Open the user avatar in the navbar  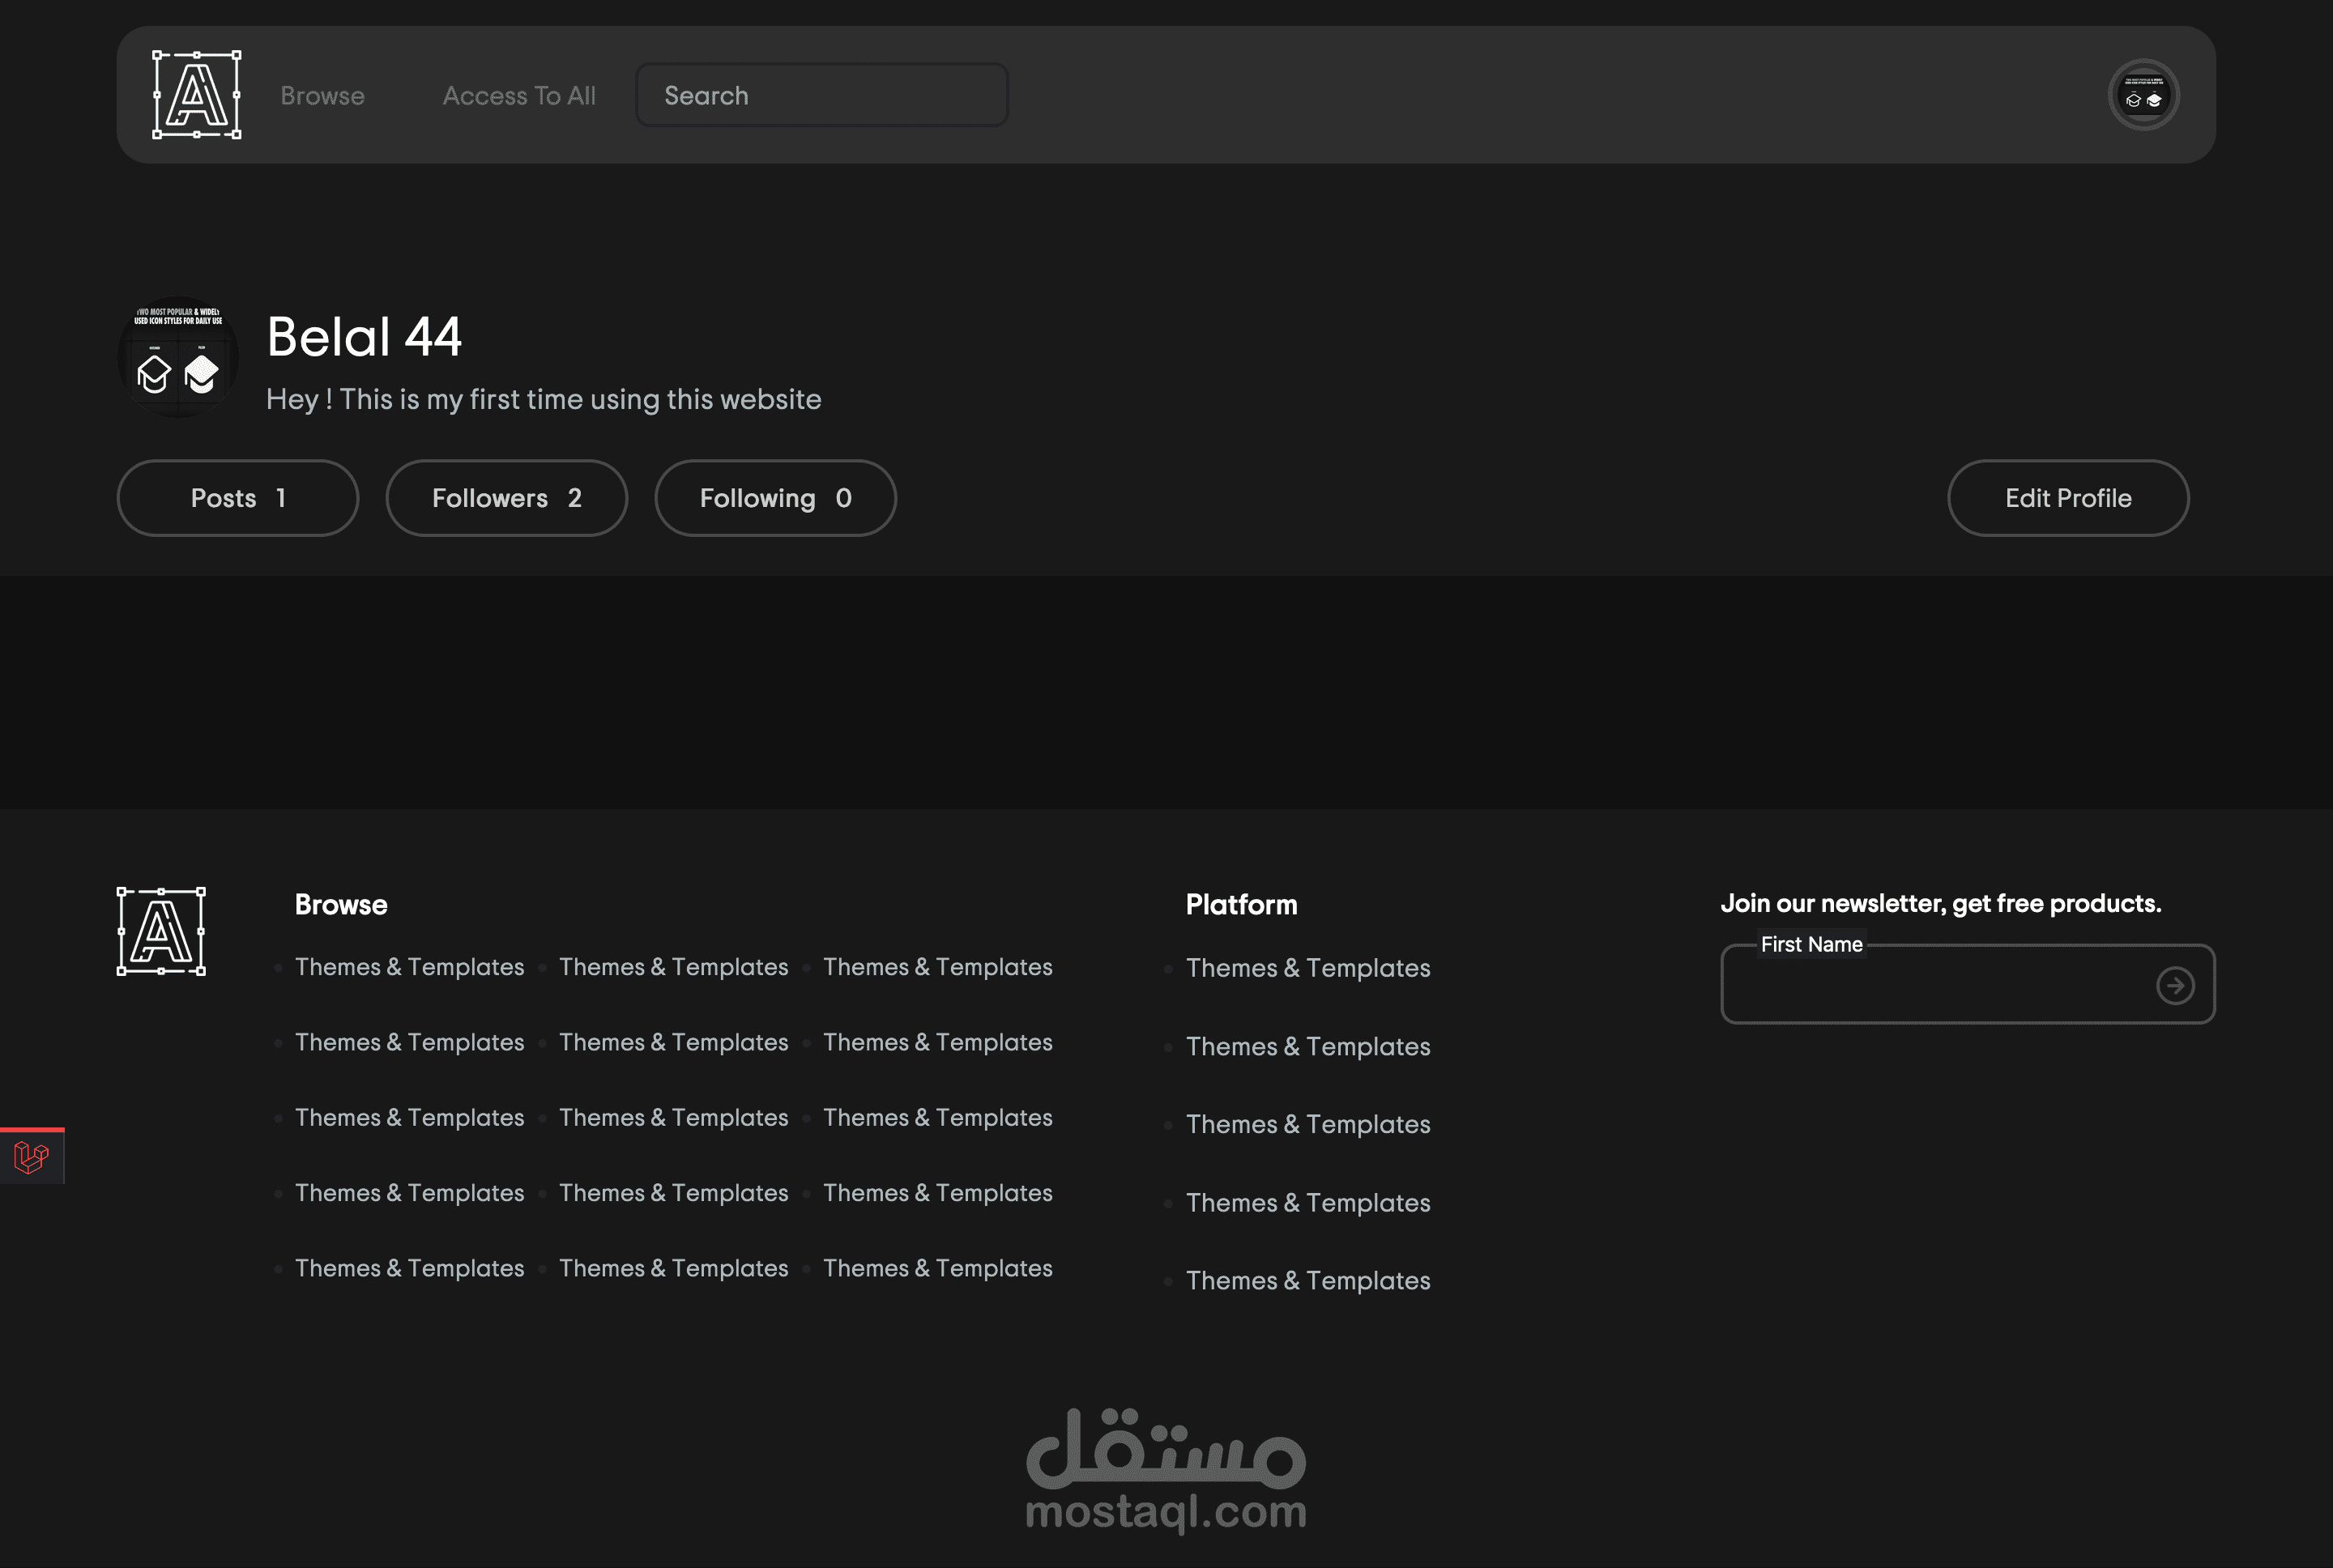pyautogui.click(x=2143, y=95)
